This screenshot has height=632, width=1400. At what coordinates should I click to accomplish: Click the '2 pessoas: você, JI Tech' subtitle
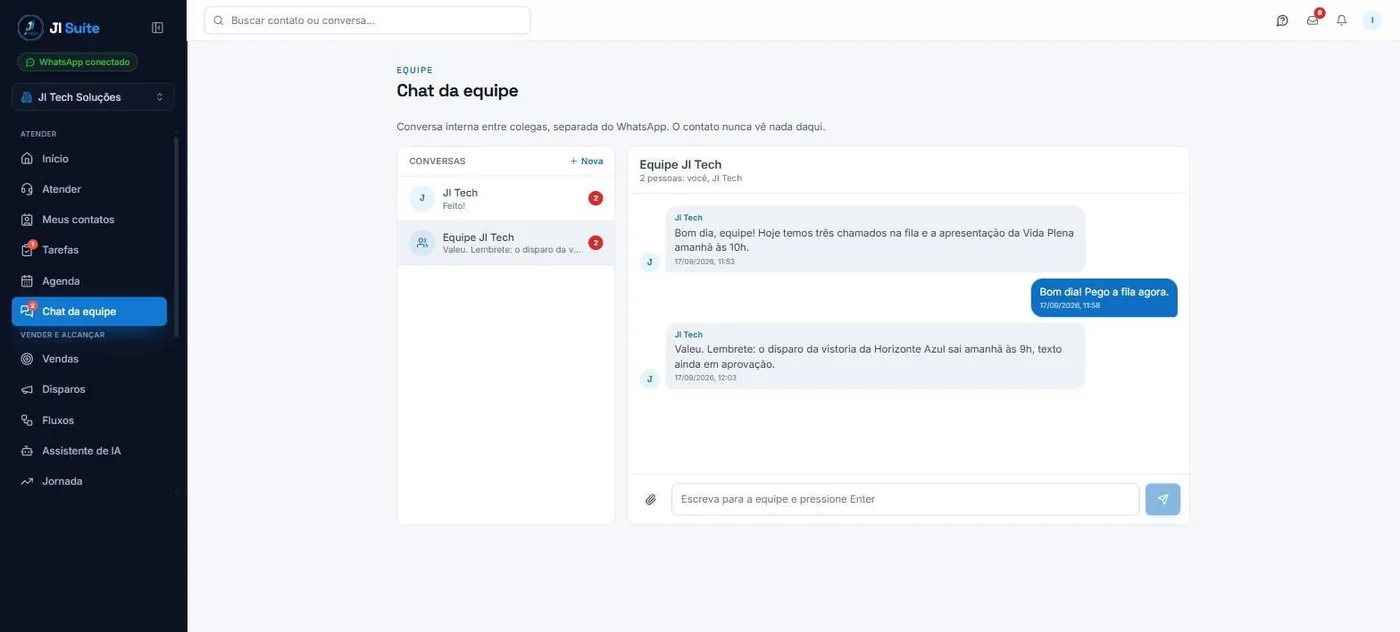pyautogui.click(x=691, y=178)
